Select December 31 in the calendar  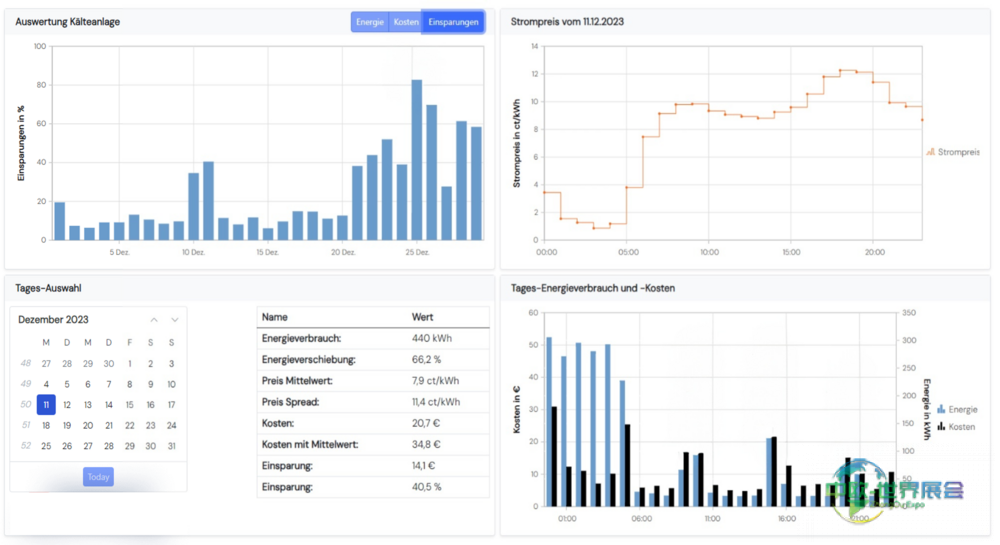click(172, 446)
